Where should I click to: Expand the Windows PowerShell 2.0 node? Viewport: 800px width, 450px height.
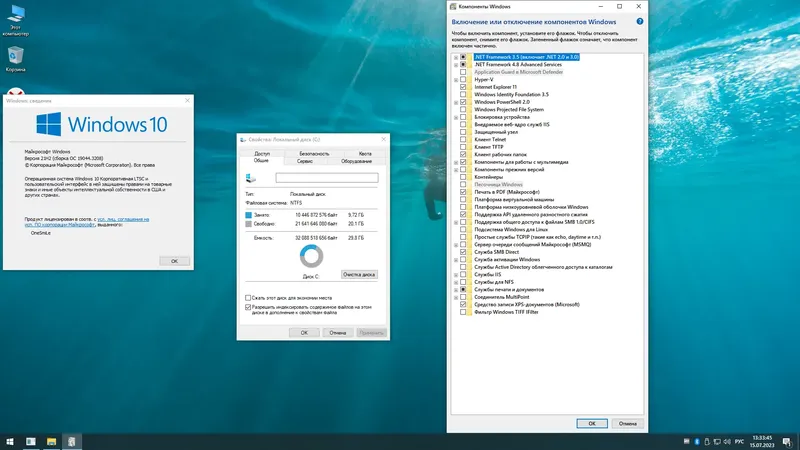456,102
